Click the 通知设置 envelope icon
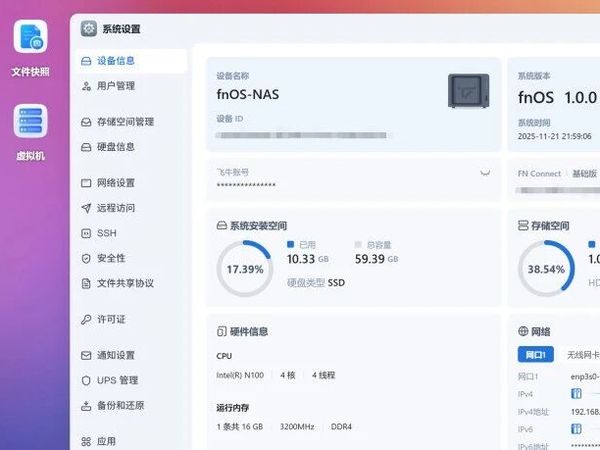This screenshot has height=450, width=600. (86, 355)
